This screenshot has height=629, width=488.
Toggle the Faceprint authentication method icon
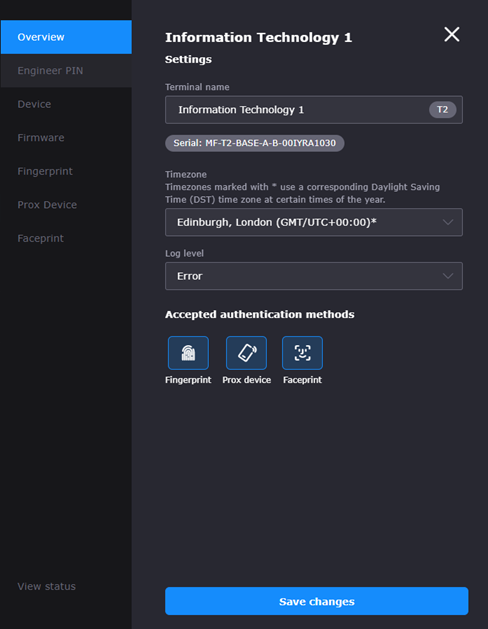tap(302, 353)
